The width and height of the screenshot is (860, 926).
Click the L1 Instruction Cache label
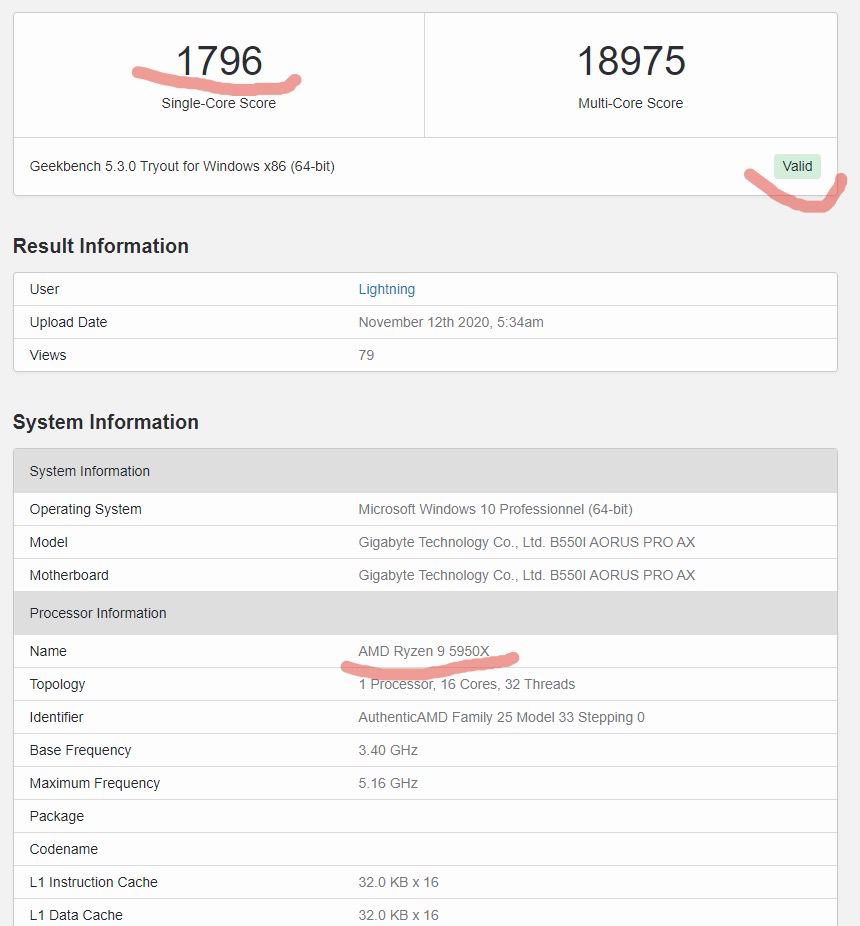pos(93,882)
